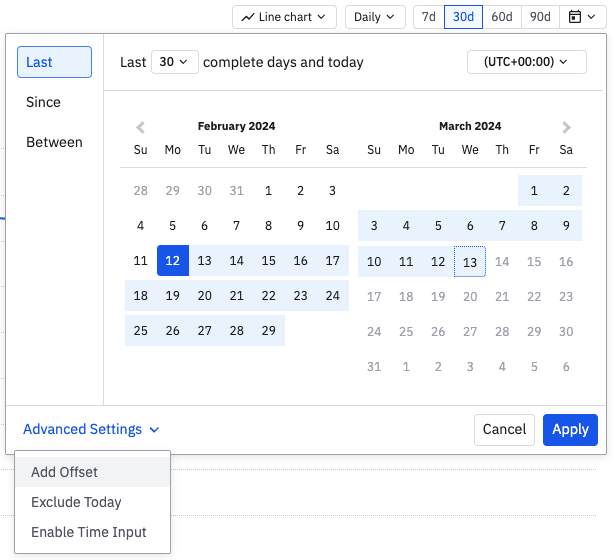Viewport: 614px width, 560px height.
Task: Go to next month arrow
Action: pyautogui.click(x=566, y=127)
